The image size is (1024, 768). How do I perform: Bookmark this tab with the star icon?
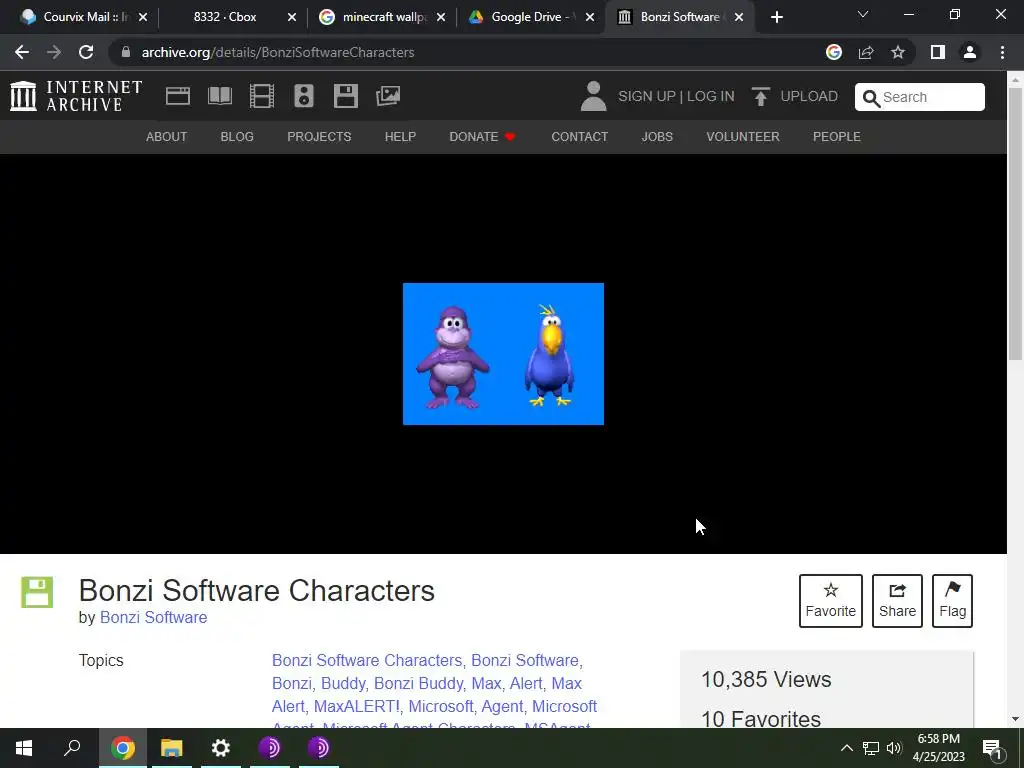(x=898, y=52)
